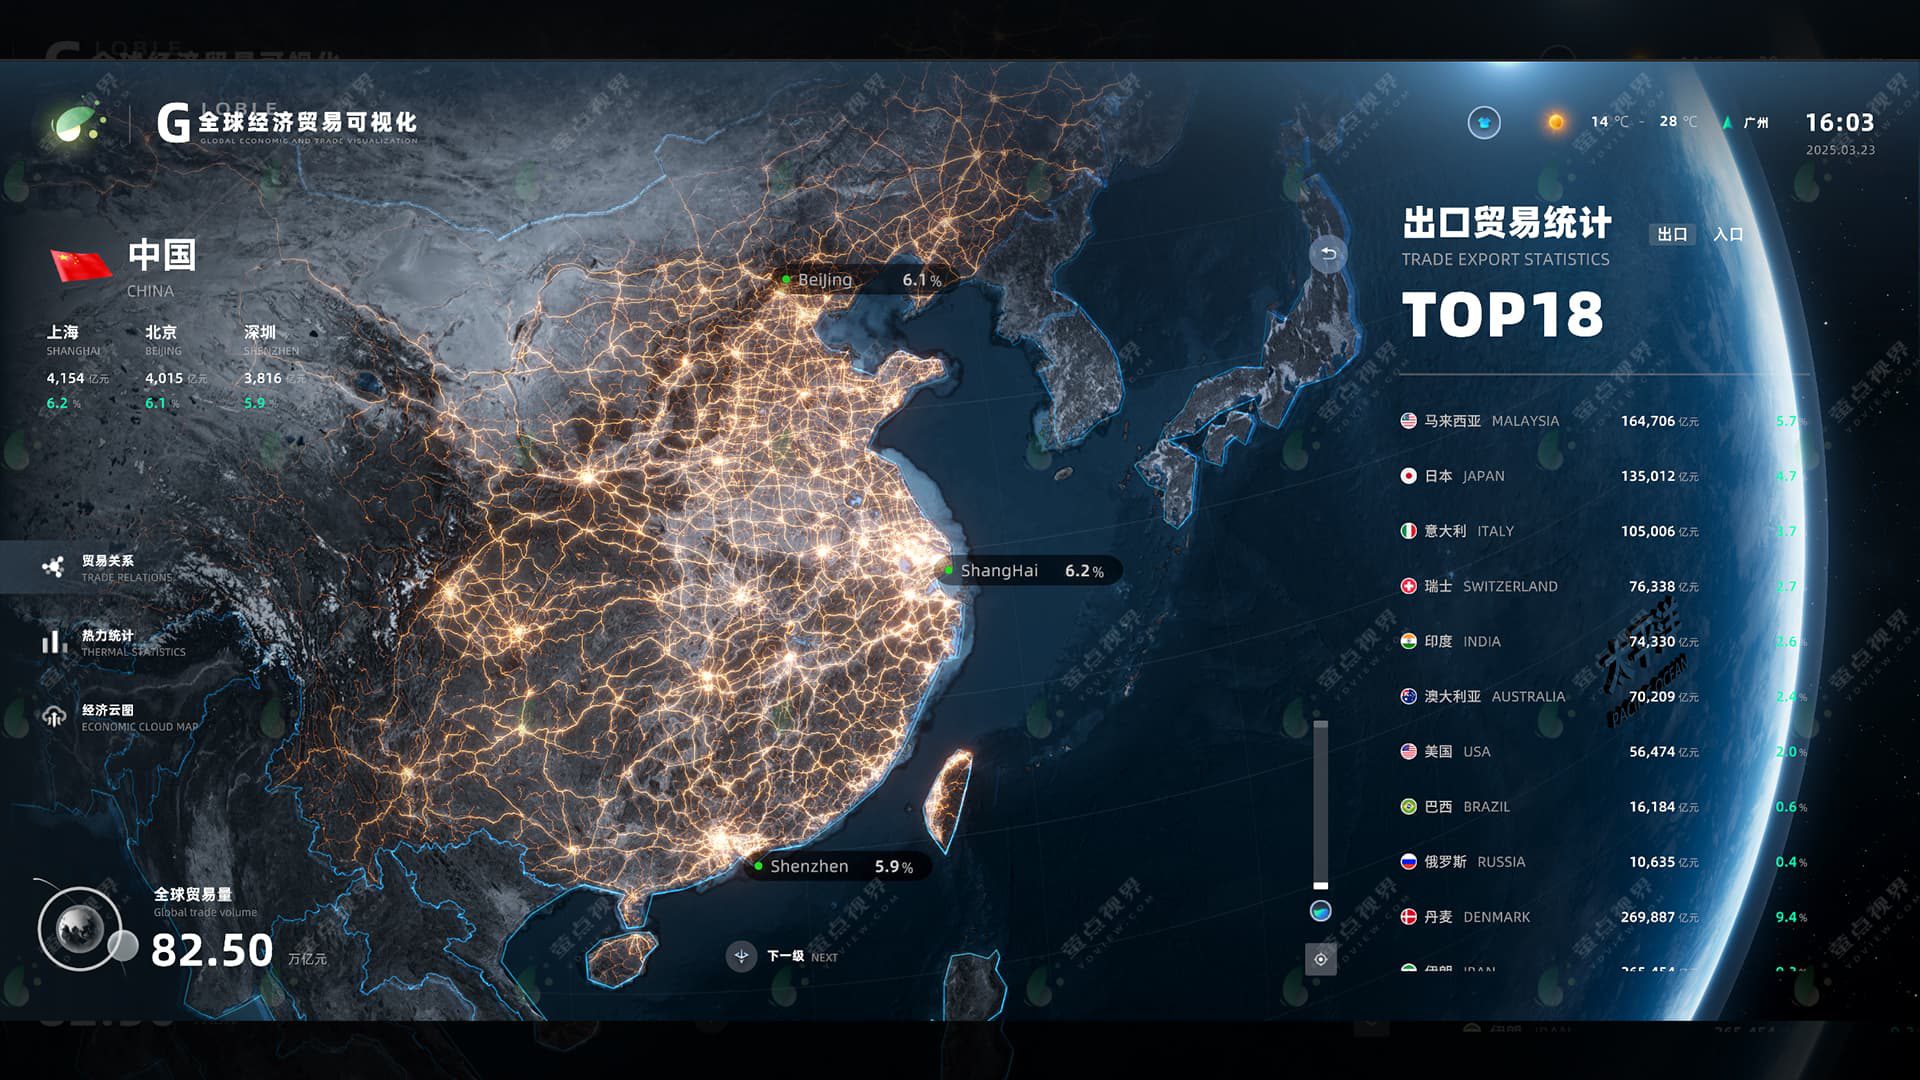Click the locate target icon below slider
The width and height of the screenshot is (1920, 1080).
[x=1320, y=959]
